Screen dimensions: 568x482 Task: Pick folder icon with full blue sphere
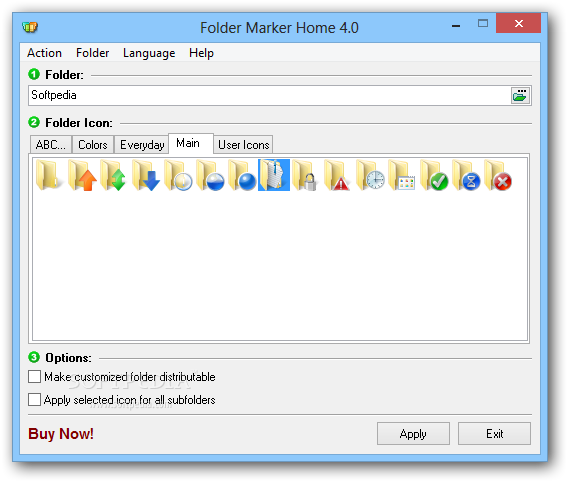pos(242,175)
